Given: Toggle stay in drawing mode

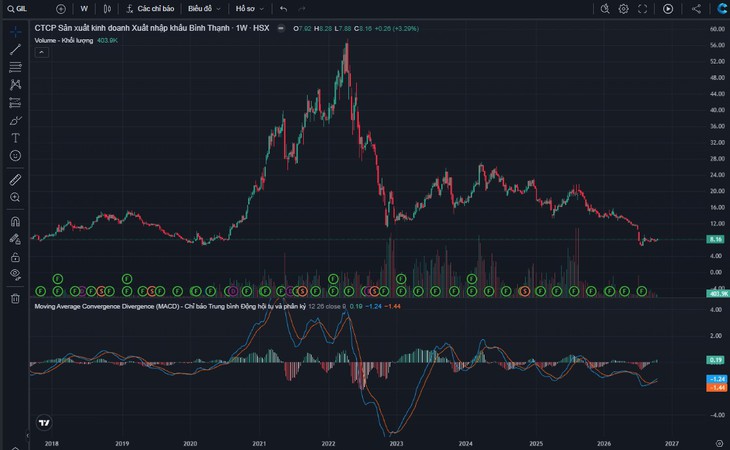Looking at the screenshot, I should 15,239.
